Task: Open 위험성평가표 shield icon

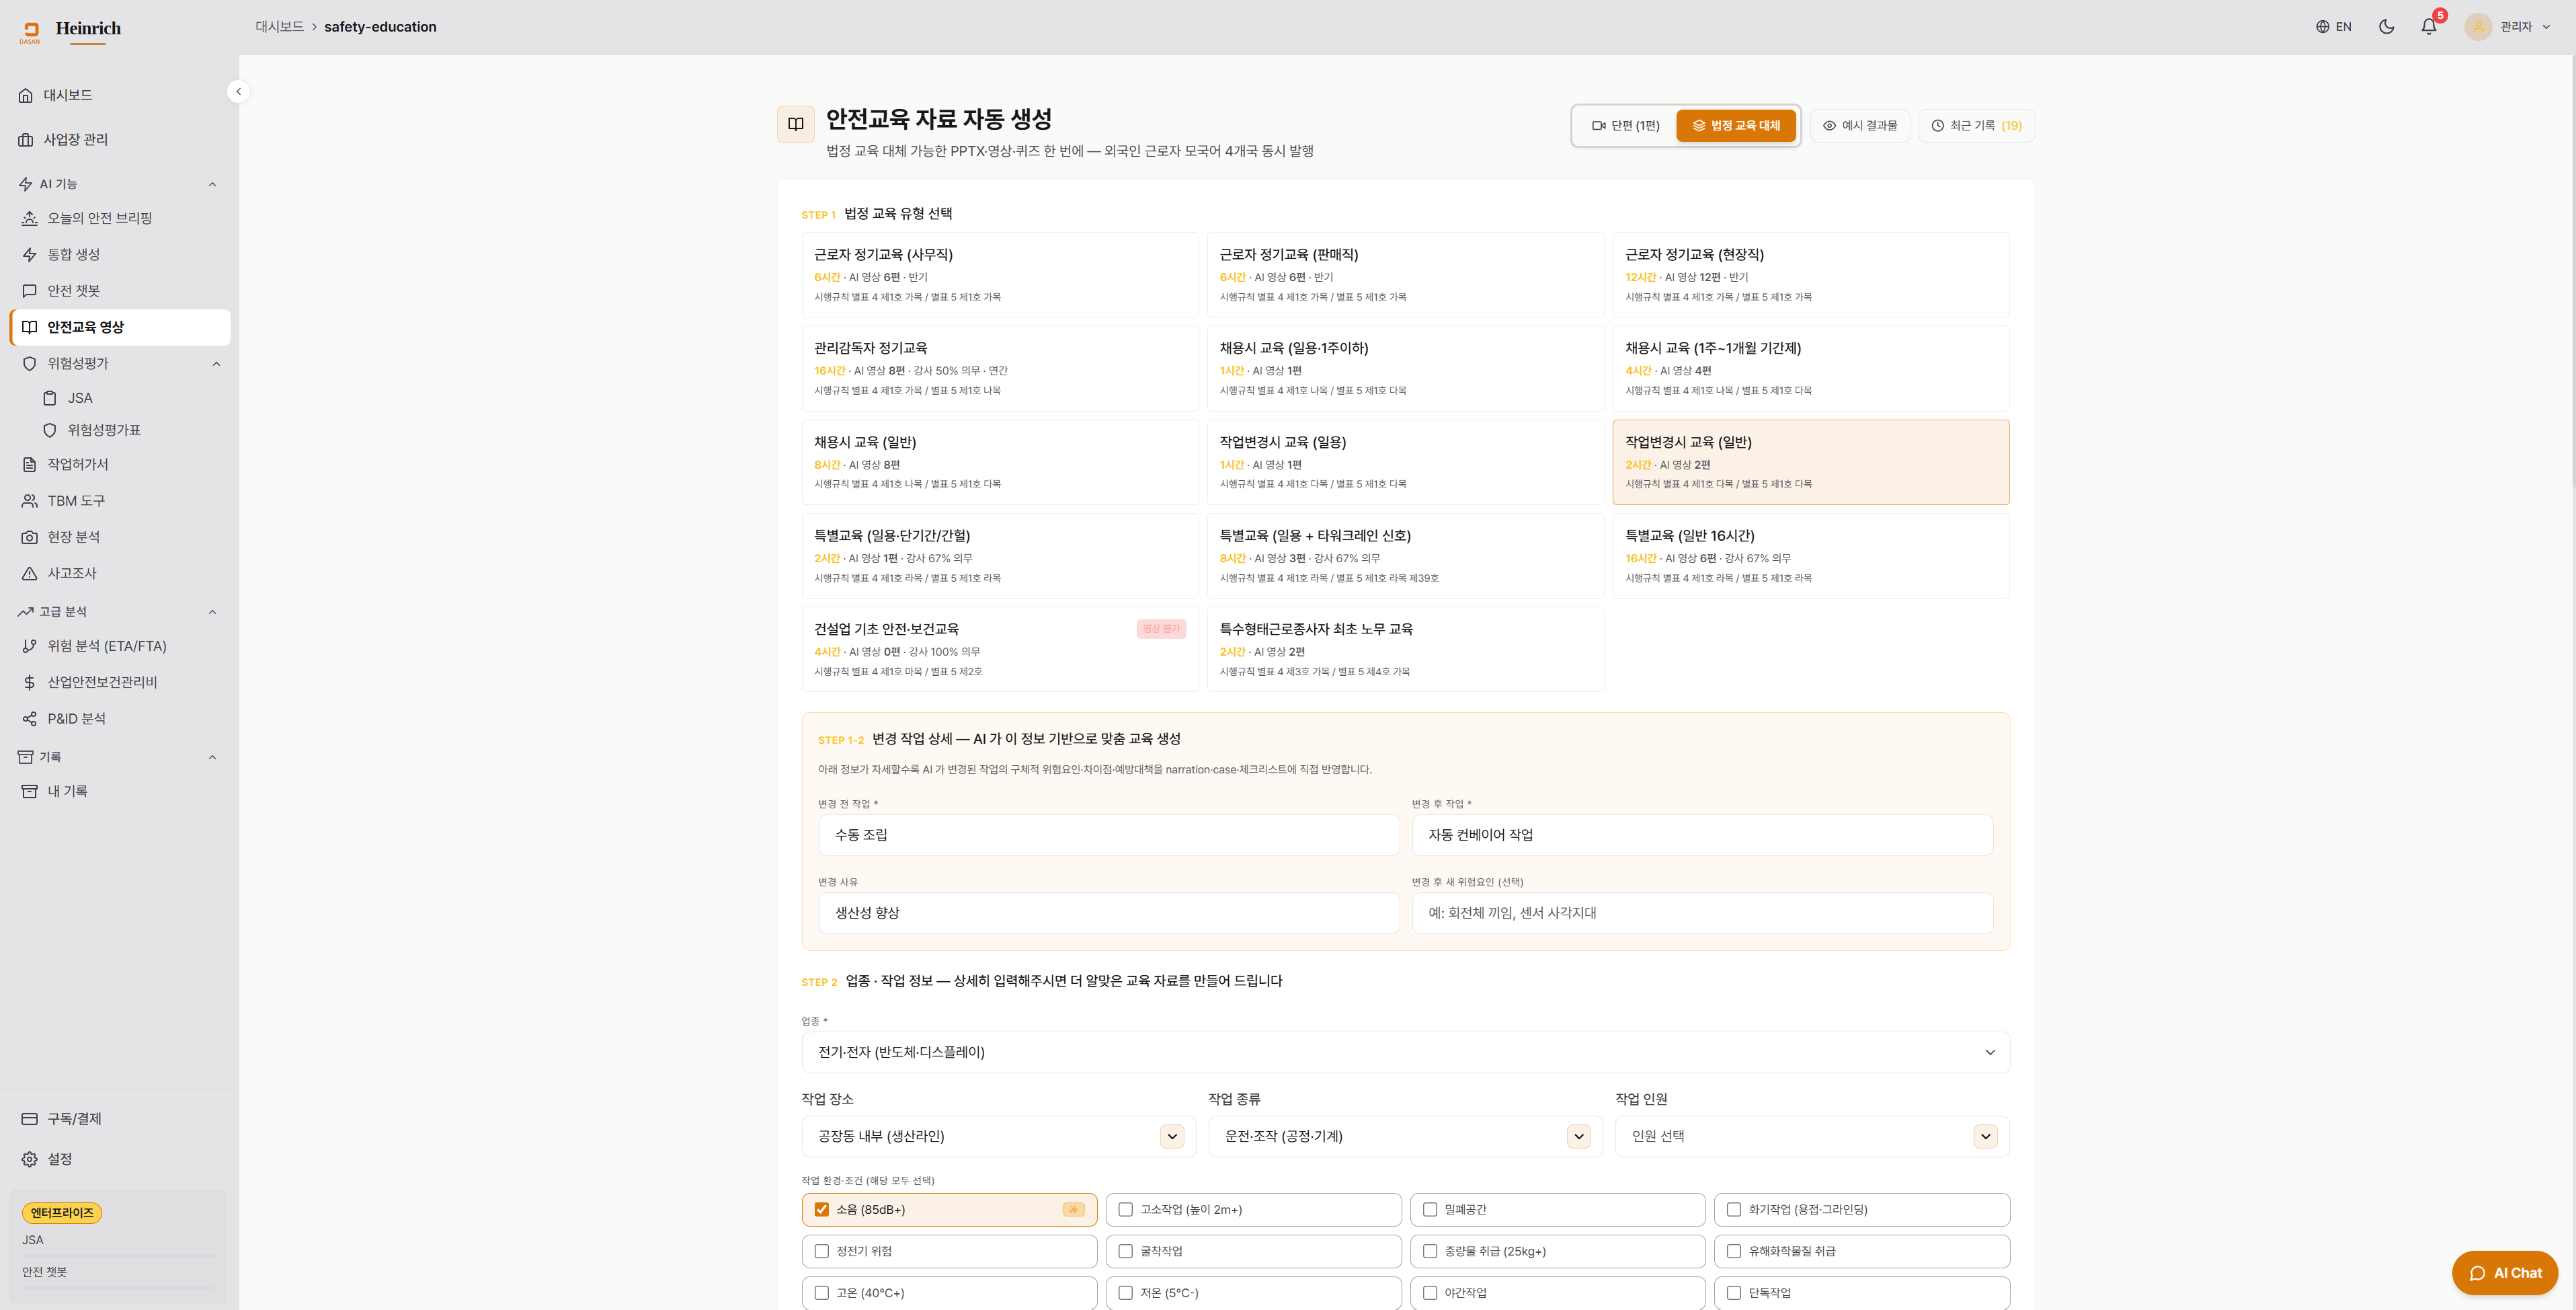Action: click(50, 430)
